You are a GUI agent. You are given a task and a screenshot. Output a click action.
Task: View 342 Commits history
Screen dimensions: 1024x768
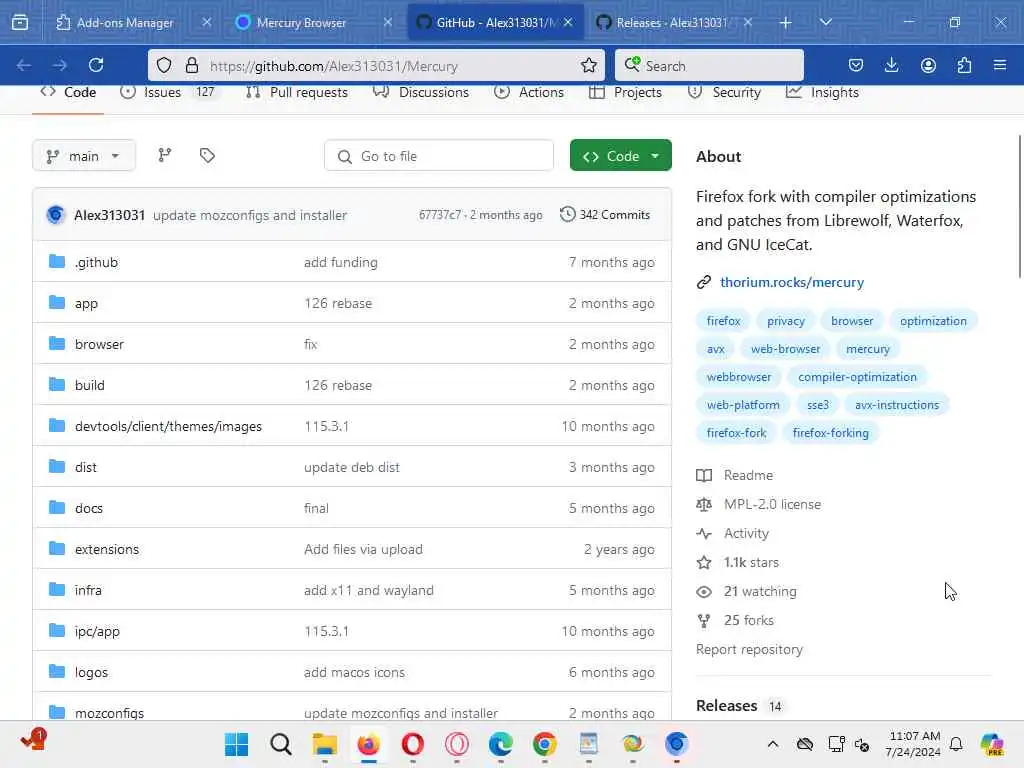[605, 215]
